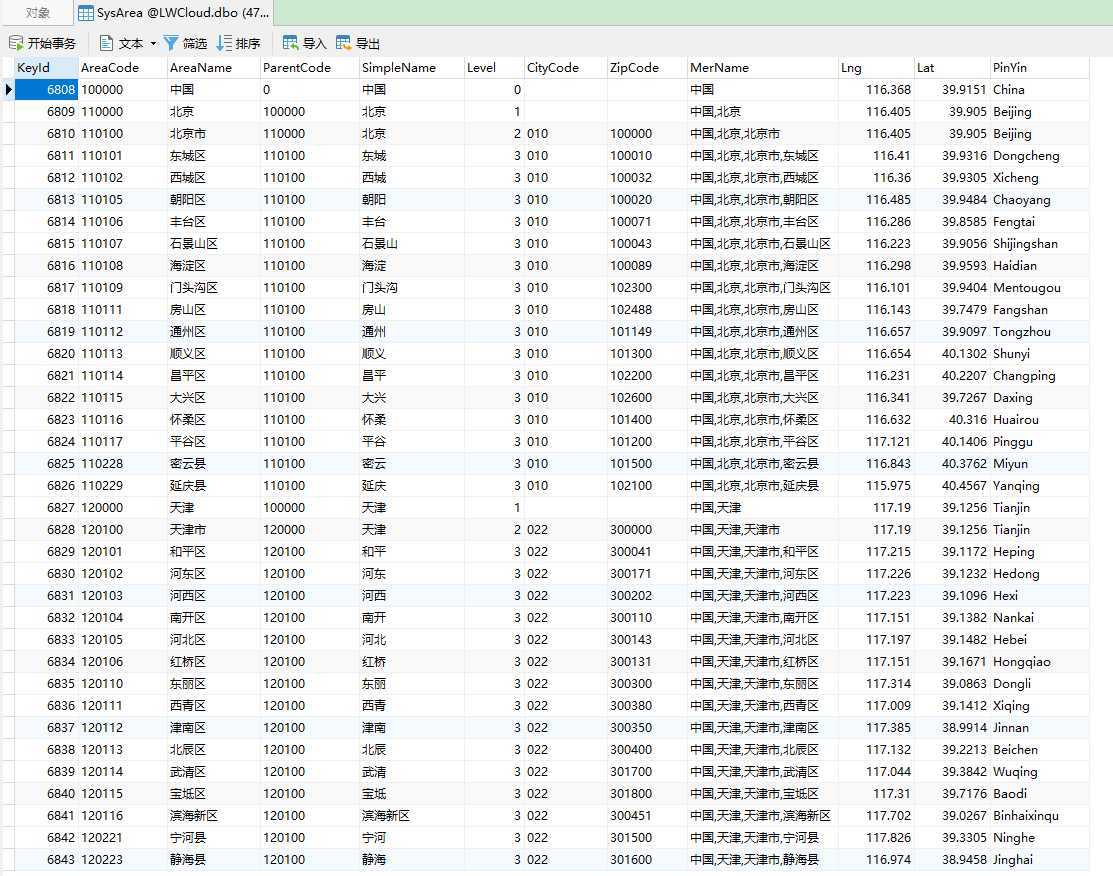Click the table icon on the SysArea tab

click(86, 13)
